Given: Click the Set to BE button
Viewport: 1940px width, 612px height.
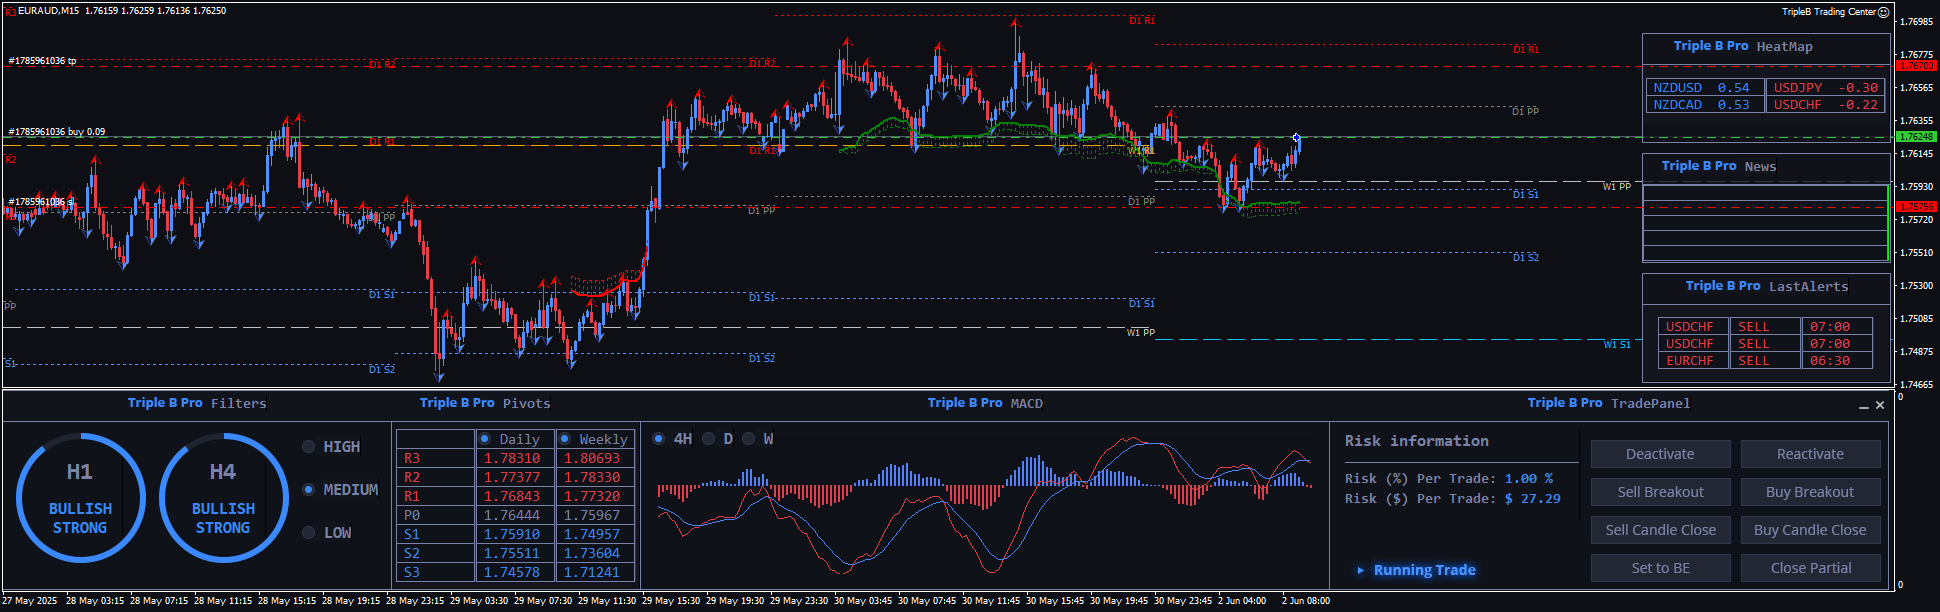Looking at the screenshot, I should click(x=1660, y=568).
